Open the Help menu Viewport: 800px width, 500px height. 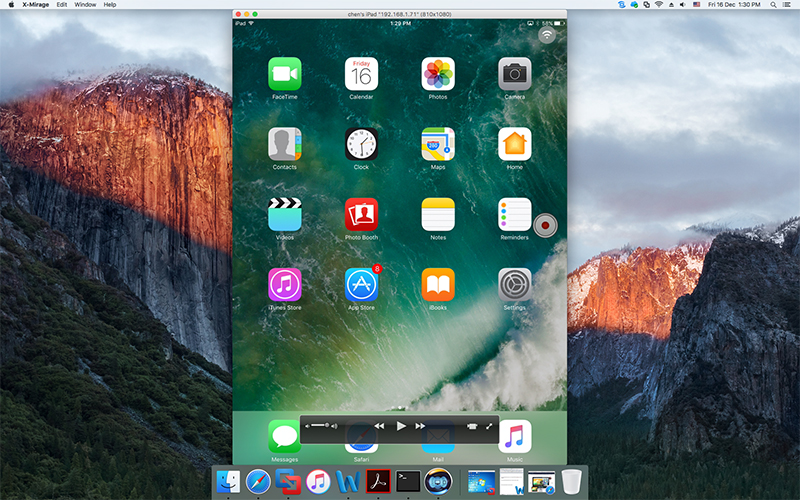110,5
